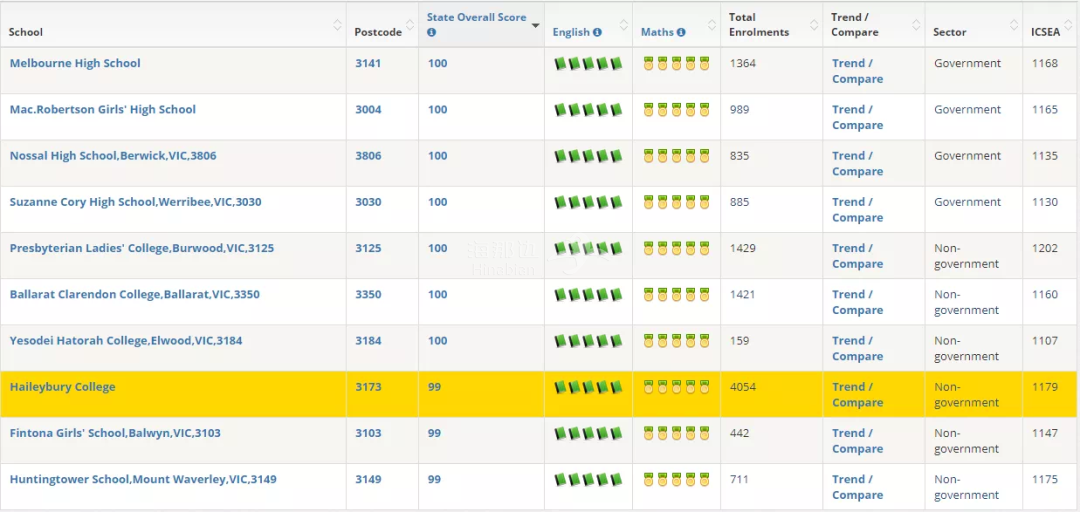
Task: Toggle State Overall Score sort arrow
Action: click(x=535, y=25)
